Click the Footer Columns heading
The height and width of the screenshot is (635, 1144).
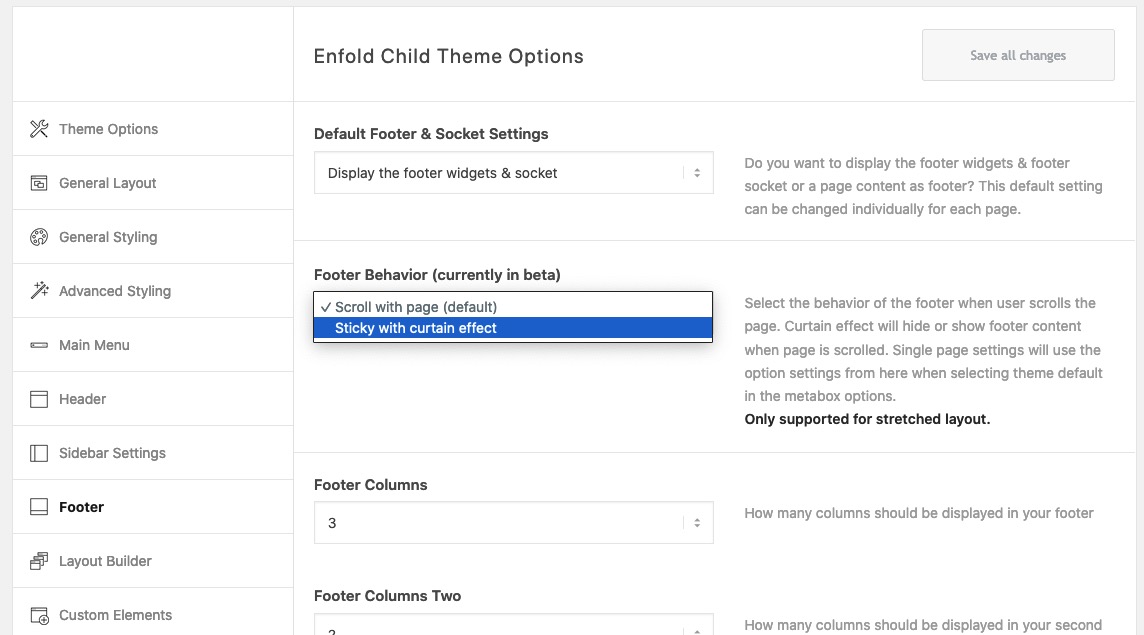point(371,485)
